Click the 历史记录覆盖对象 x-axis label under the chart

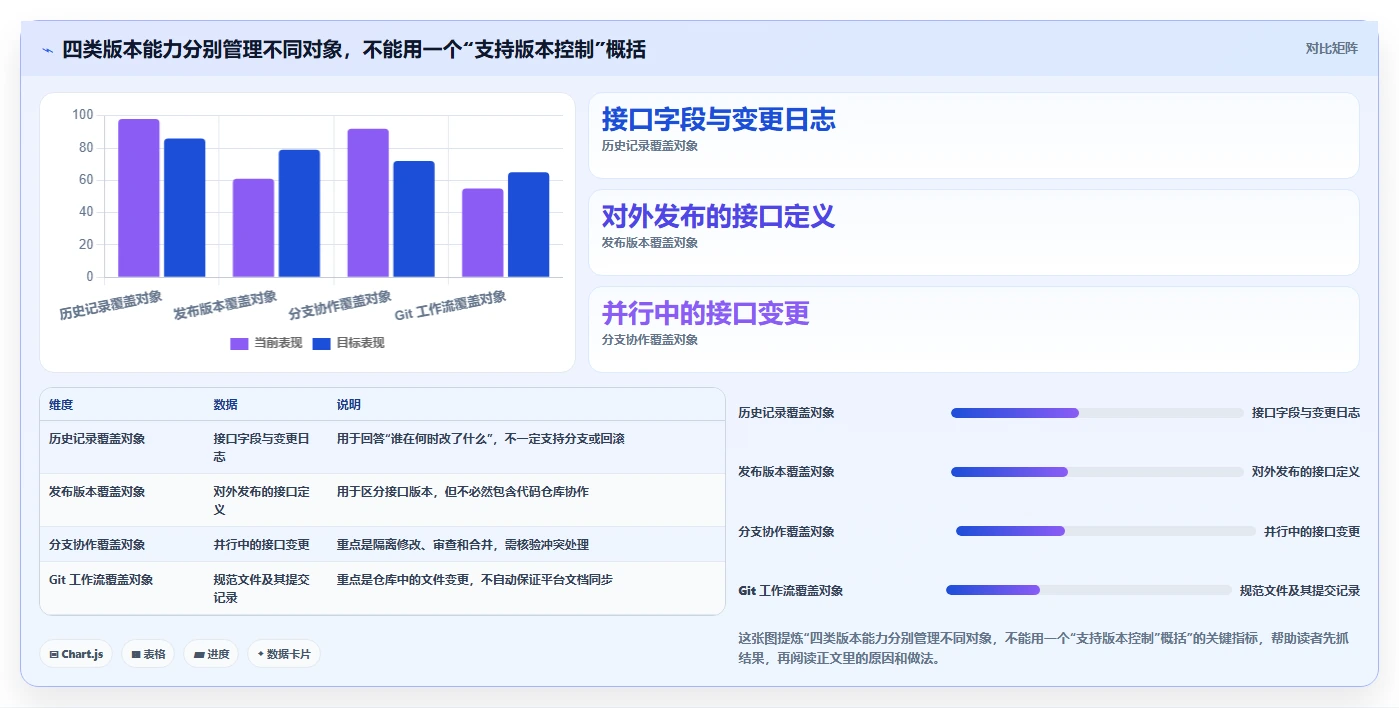coord(111,305)
